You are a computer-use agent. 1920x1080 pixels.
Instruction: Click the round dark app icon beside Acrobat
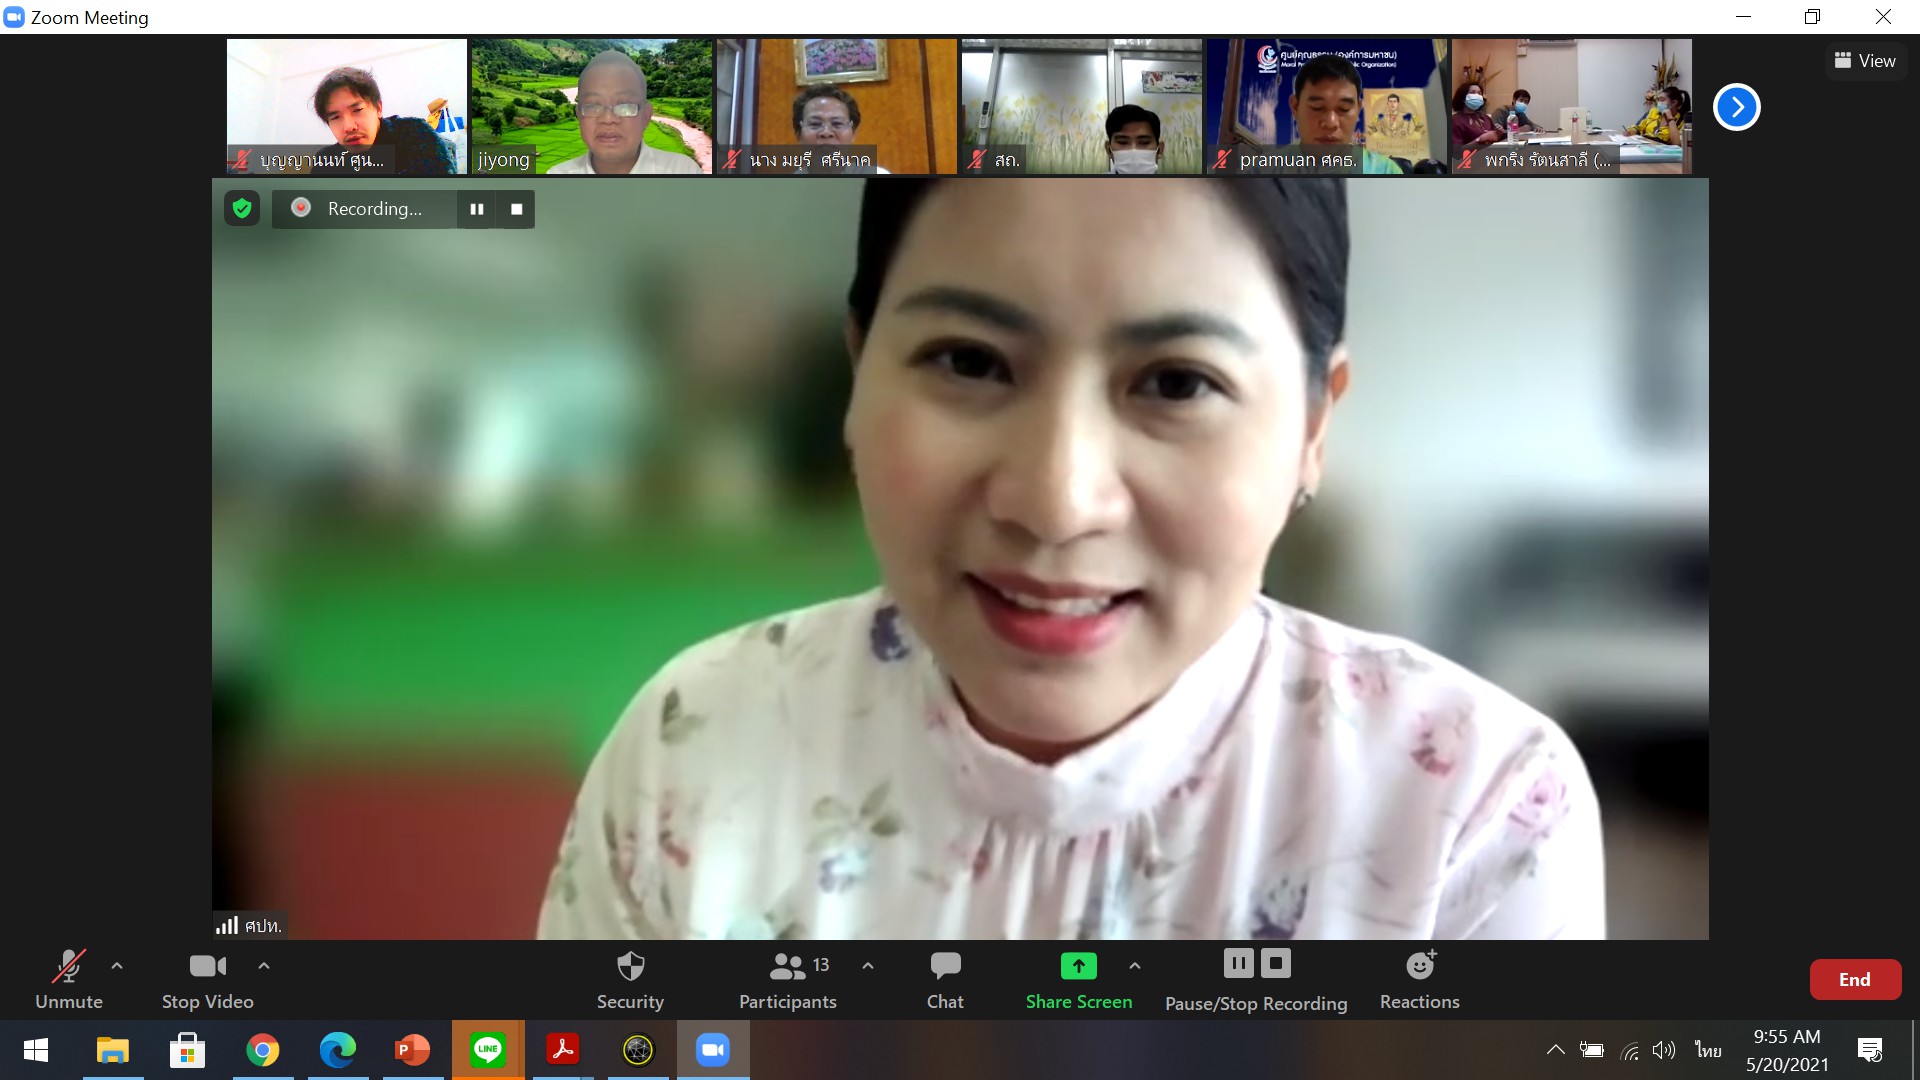coord(638,1050)
